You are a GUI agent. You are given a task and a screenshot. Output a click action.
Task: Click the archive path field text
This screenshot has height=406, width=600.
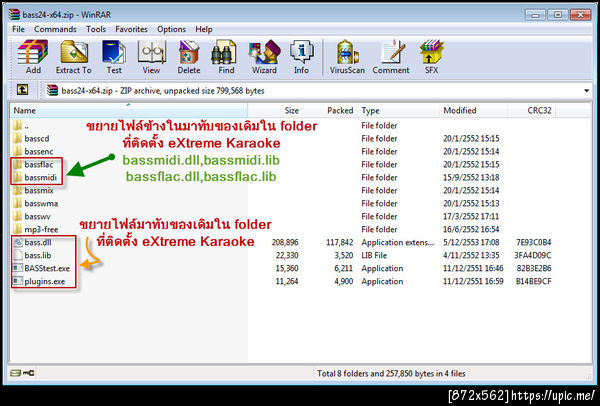(163, 91)
